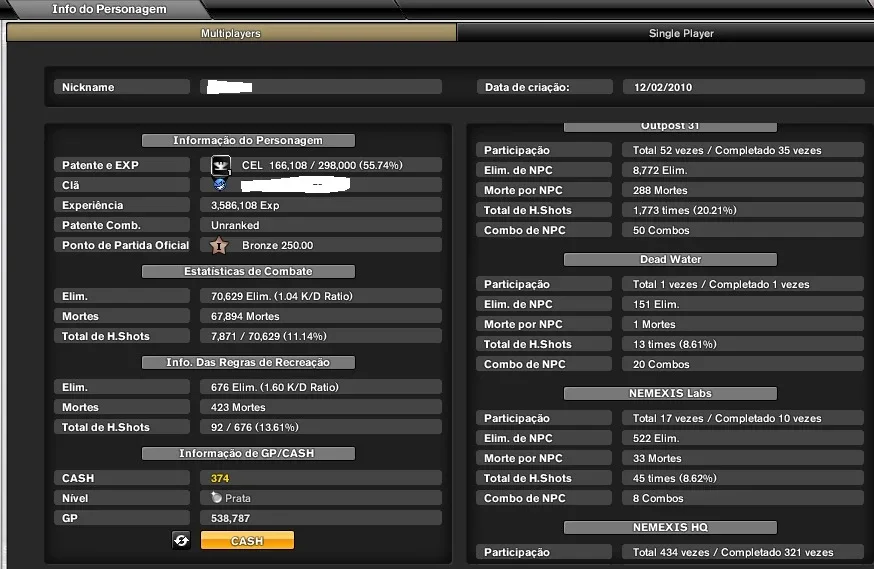Click the 50 Combos value

661,231
